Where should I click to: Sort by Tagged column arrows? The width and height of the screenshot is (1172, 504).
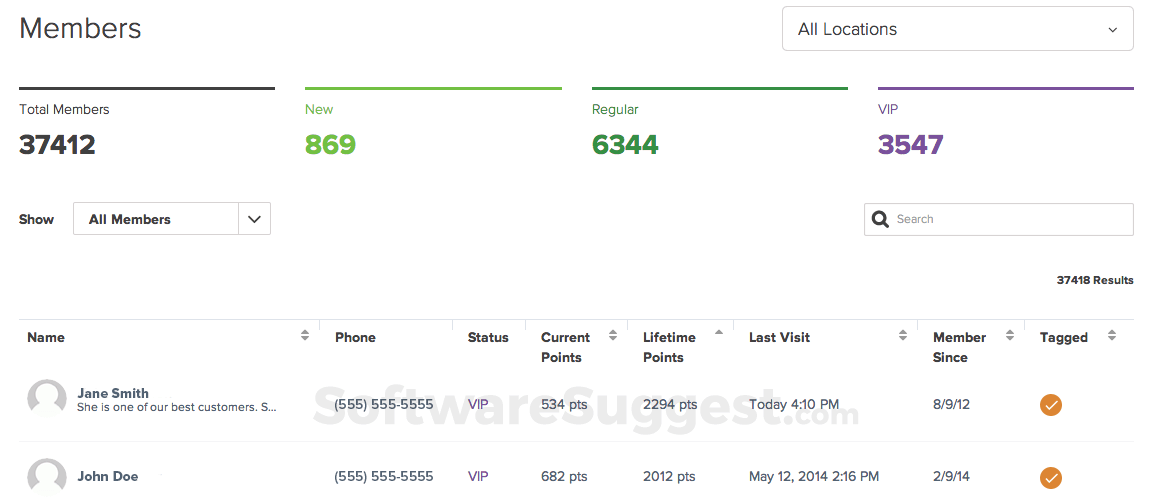tap(1112, 336)
